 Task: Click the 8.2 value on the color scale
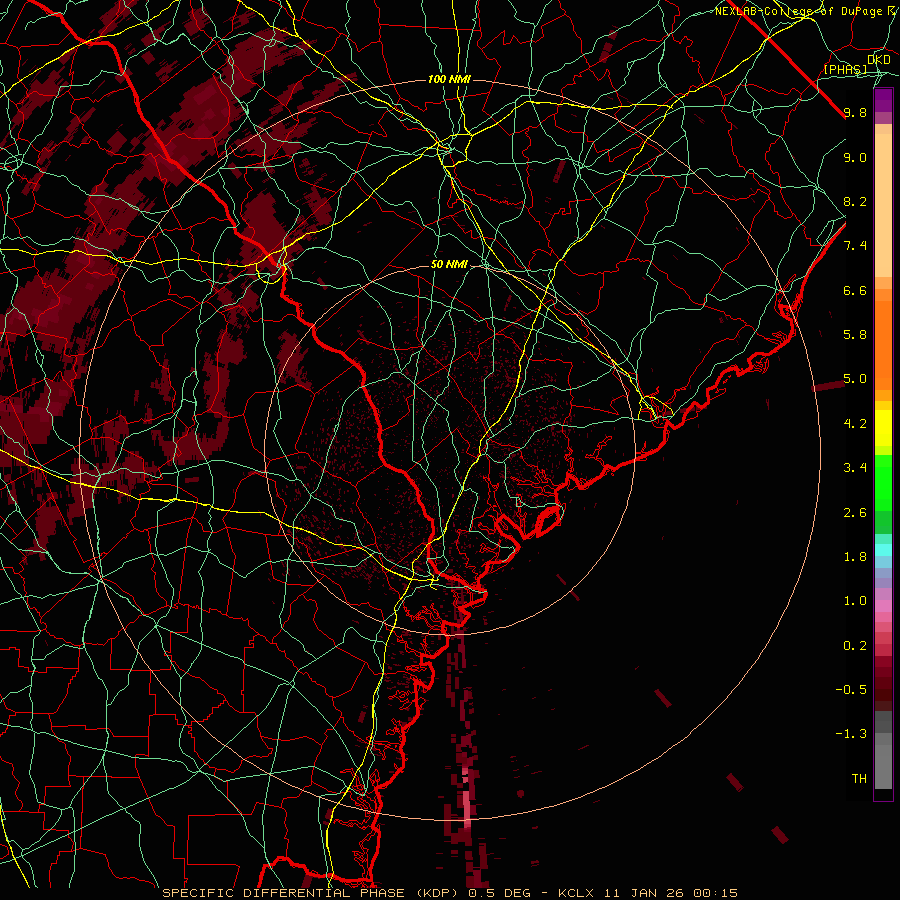pyautogui.click(x=855, y=201)
